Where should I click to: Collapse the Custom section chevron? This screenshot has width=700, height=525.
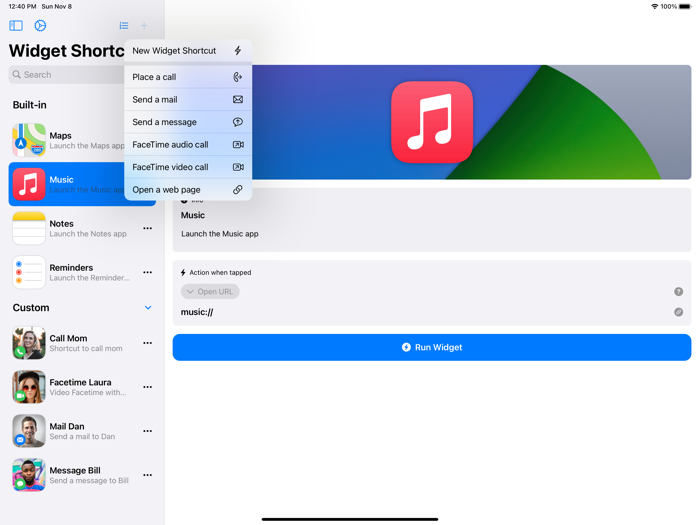[148, 308]
